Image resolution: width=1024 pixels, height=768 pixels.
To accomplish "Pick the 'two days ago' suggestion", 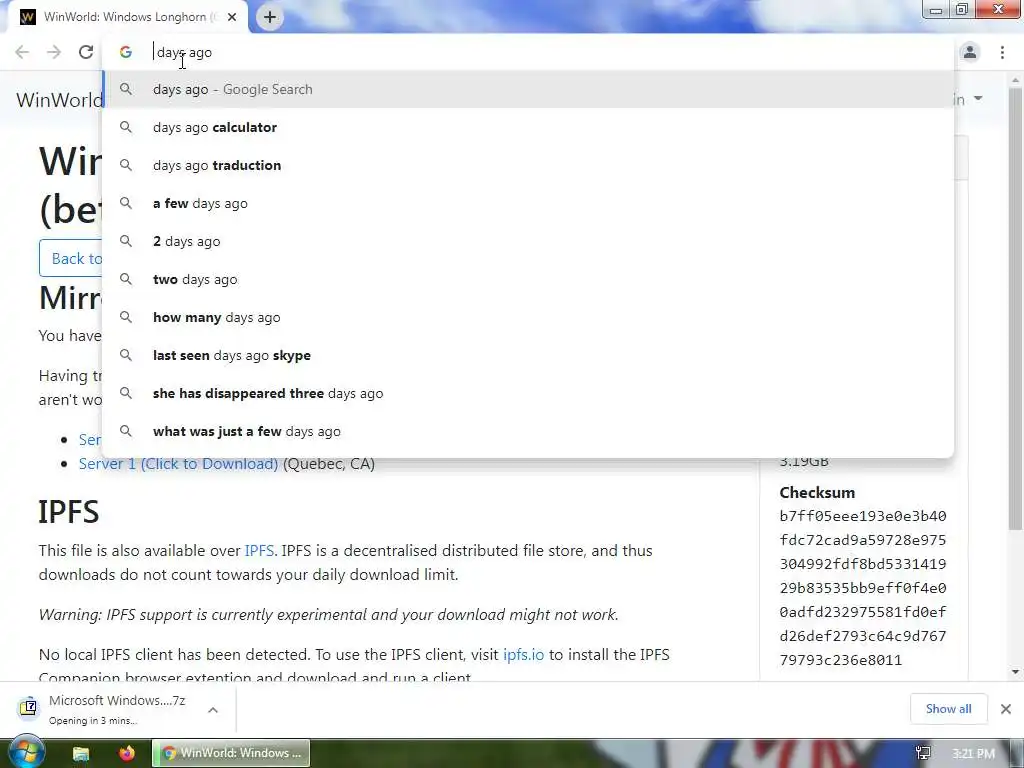I will pyautogui.click(x=528, y=280).
